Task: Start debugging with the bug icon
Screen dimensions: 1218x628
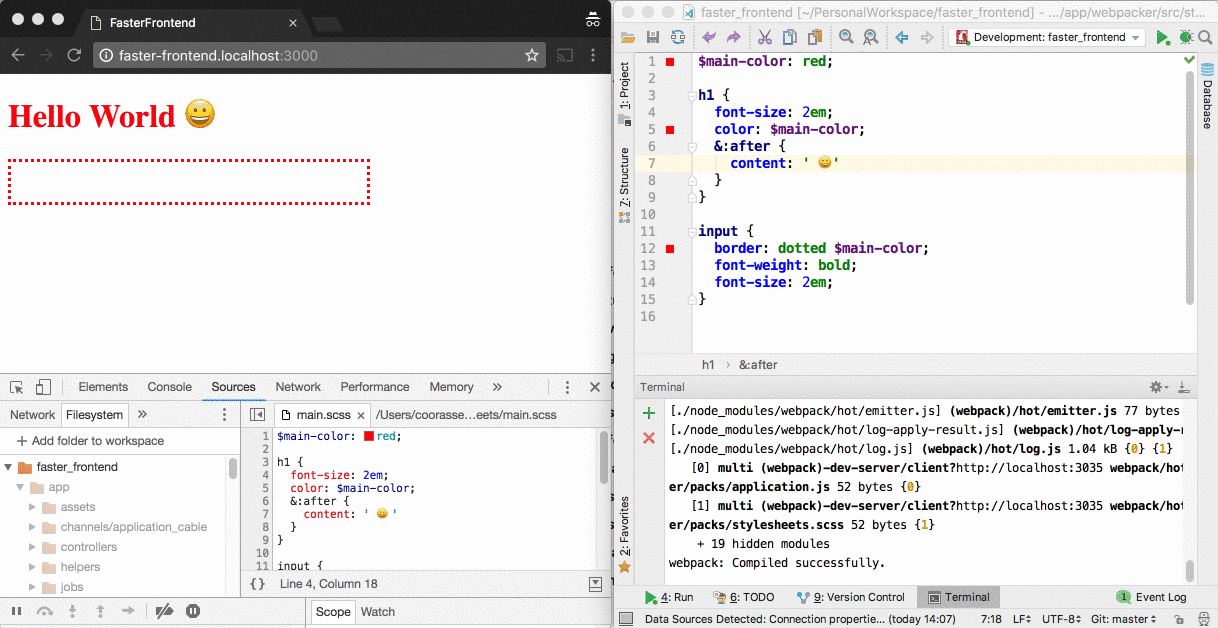Action: (1187, 37)
